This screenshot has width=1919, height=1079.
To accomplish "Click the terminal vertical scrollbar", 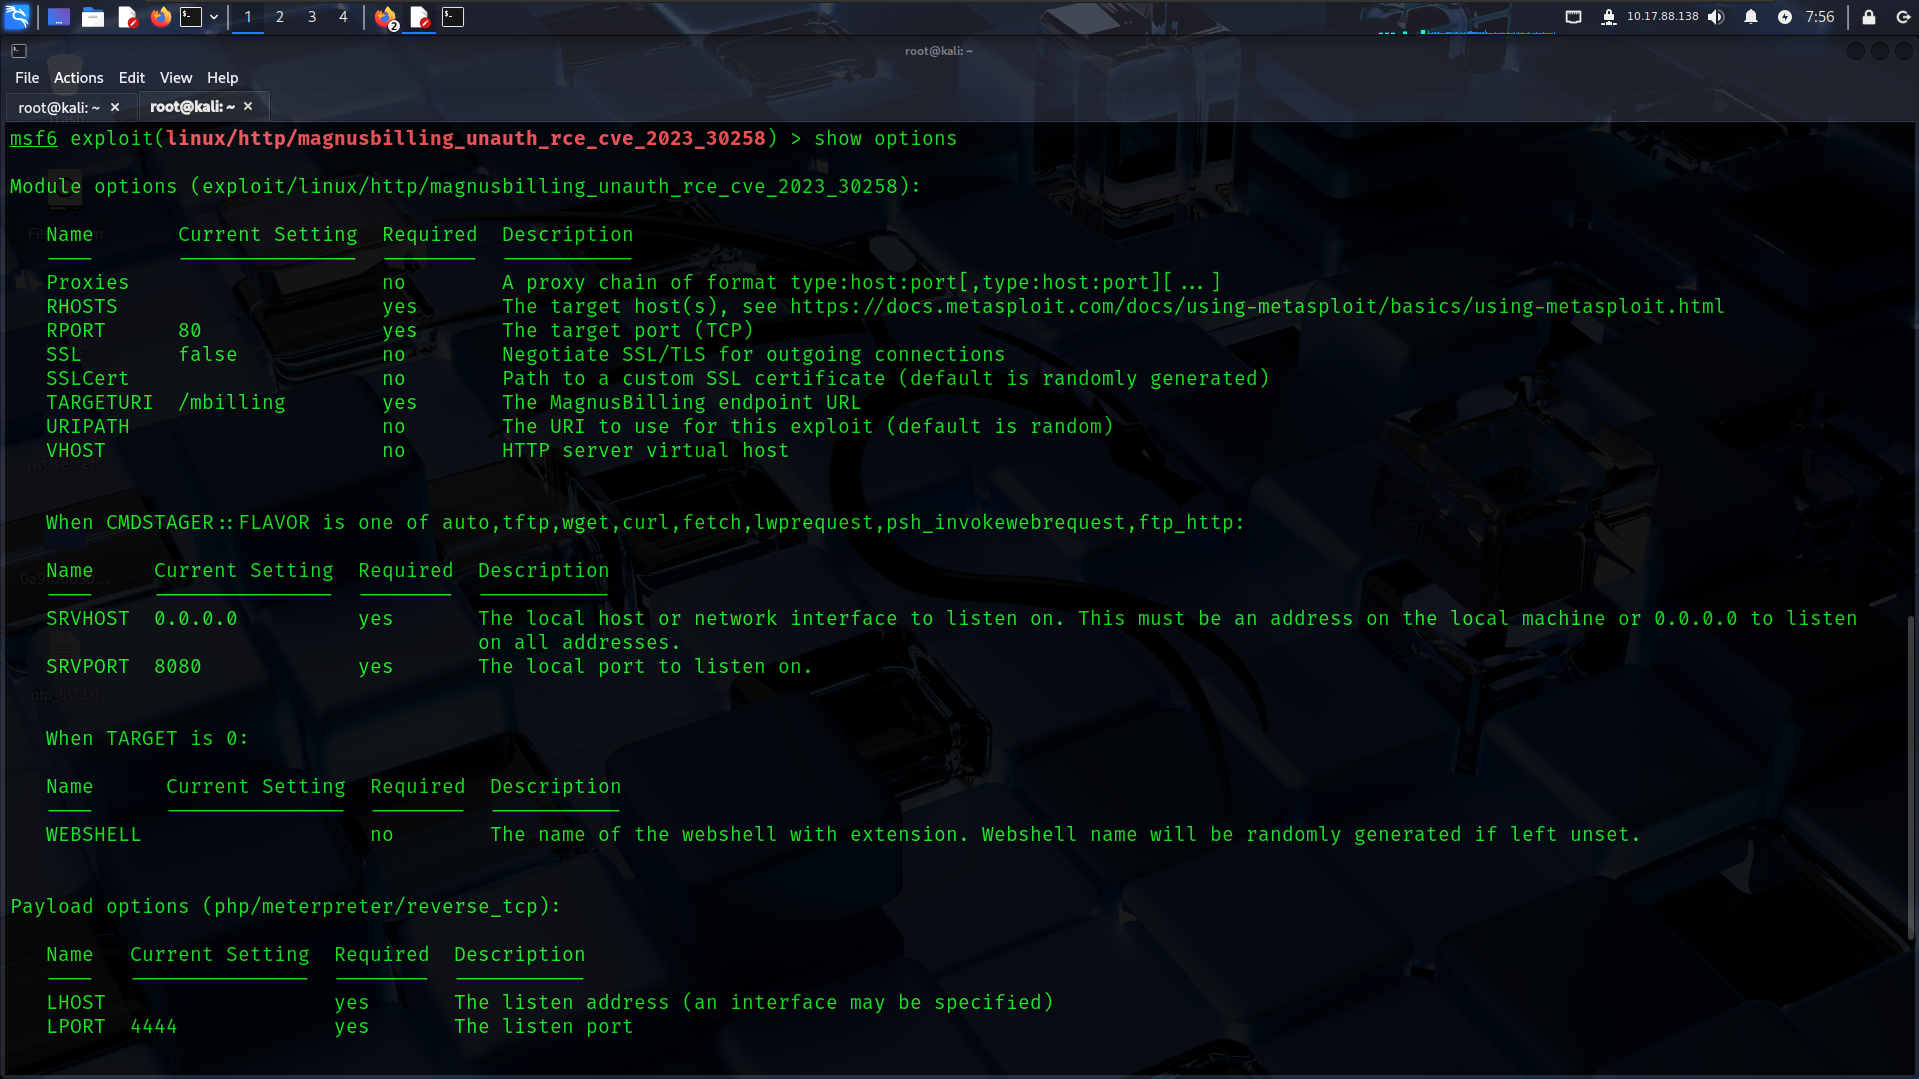I will point(1911,780).
